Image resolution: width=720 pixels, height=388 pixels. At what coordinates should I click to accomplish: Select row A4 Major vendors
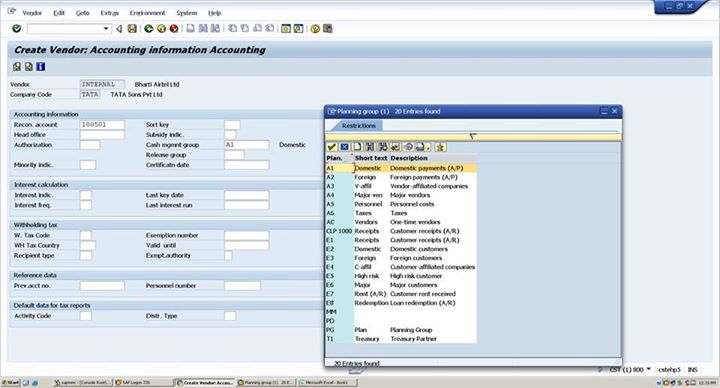pyautogui.click(x=401, y=195)
